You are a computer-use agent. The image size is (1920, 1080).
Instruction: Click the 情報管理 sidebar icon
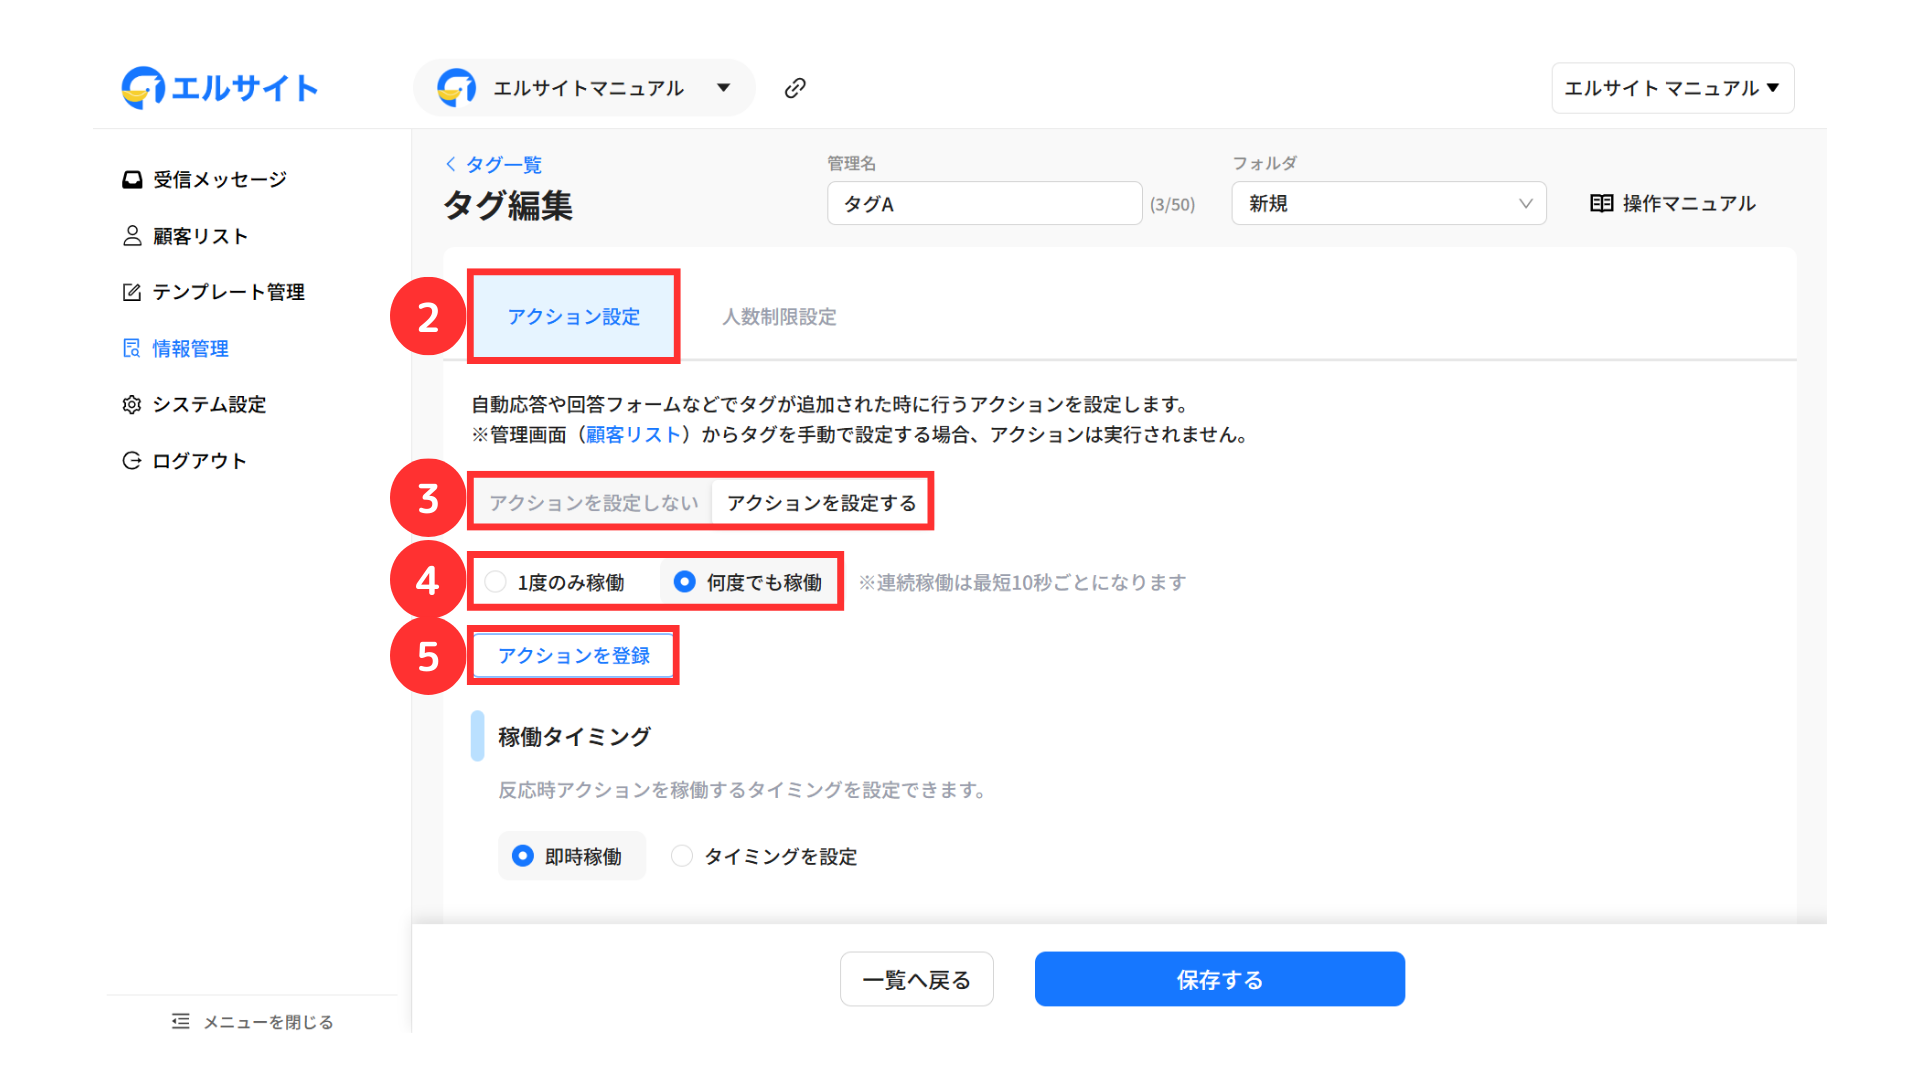pyautogui.click(x=132, y=348)
